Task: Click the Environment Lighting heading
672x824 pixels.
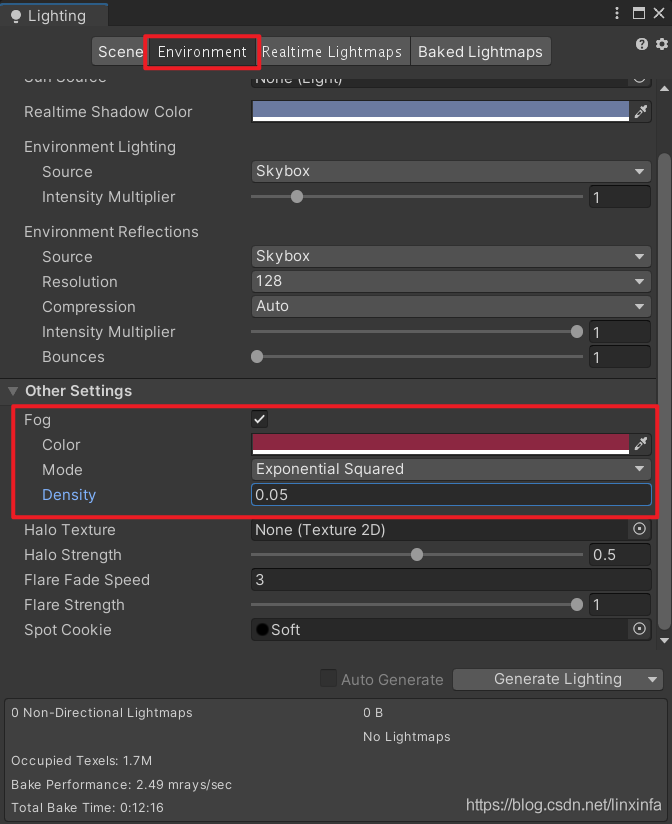Action: [100, 147]
